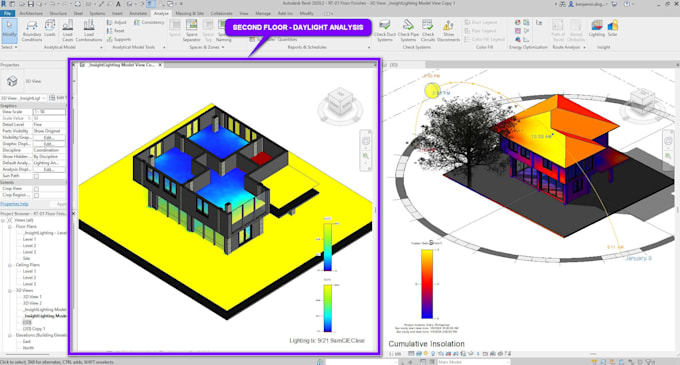Open {3D} Copy 1 view in Project Browser
680x365 pixels.
point(34,329)
